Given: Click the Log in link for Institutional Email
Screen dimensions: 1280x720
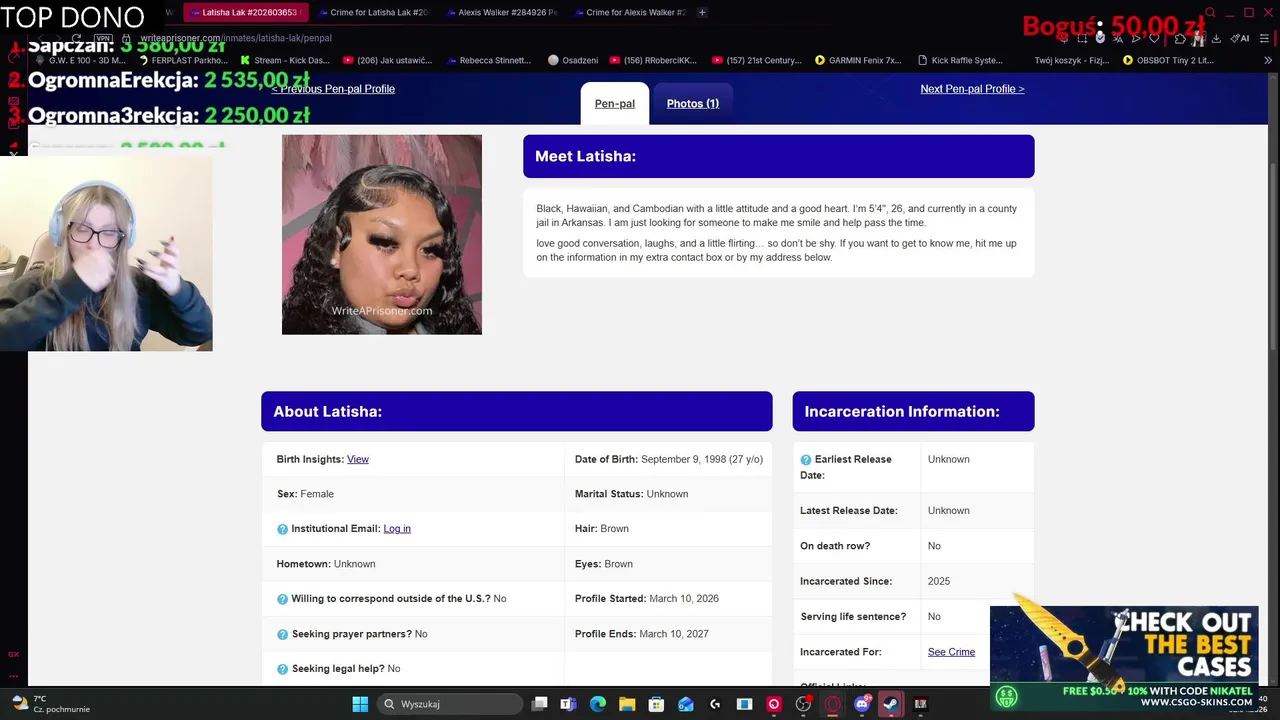Looking at the screenshot, I should click(x=397, y=529).
